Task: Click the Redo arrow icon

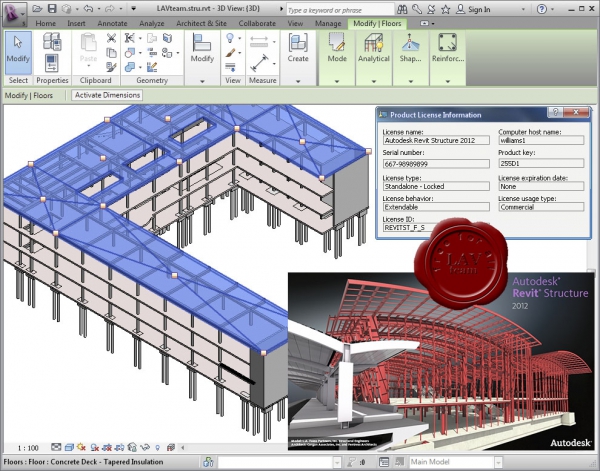Action: tap(111, 8)
